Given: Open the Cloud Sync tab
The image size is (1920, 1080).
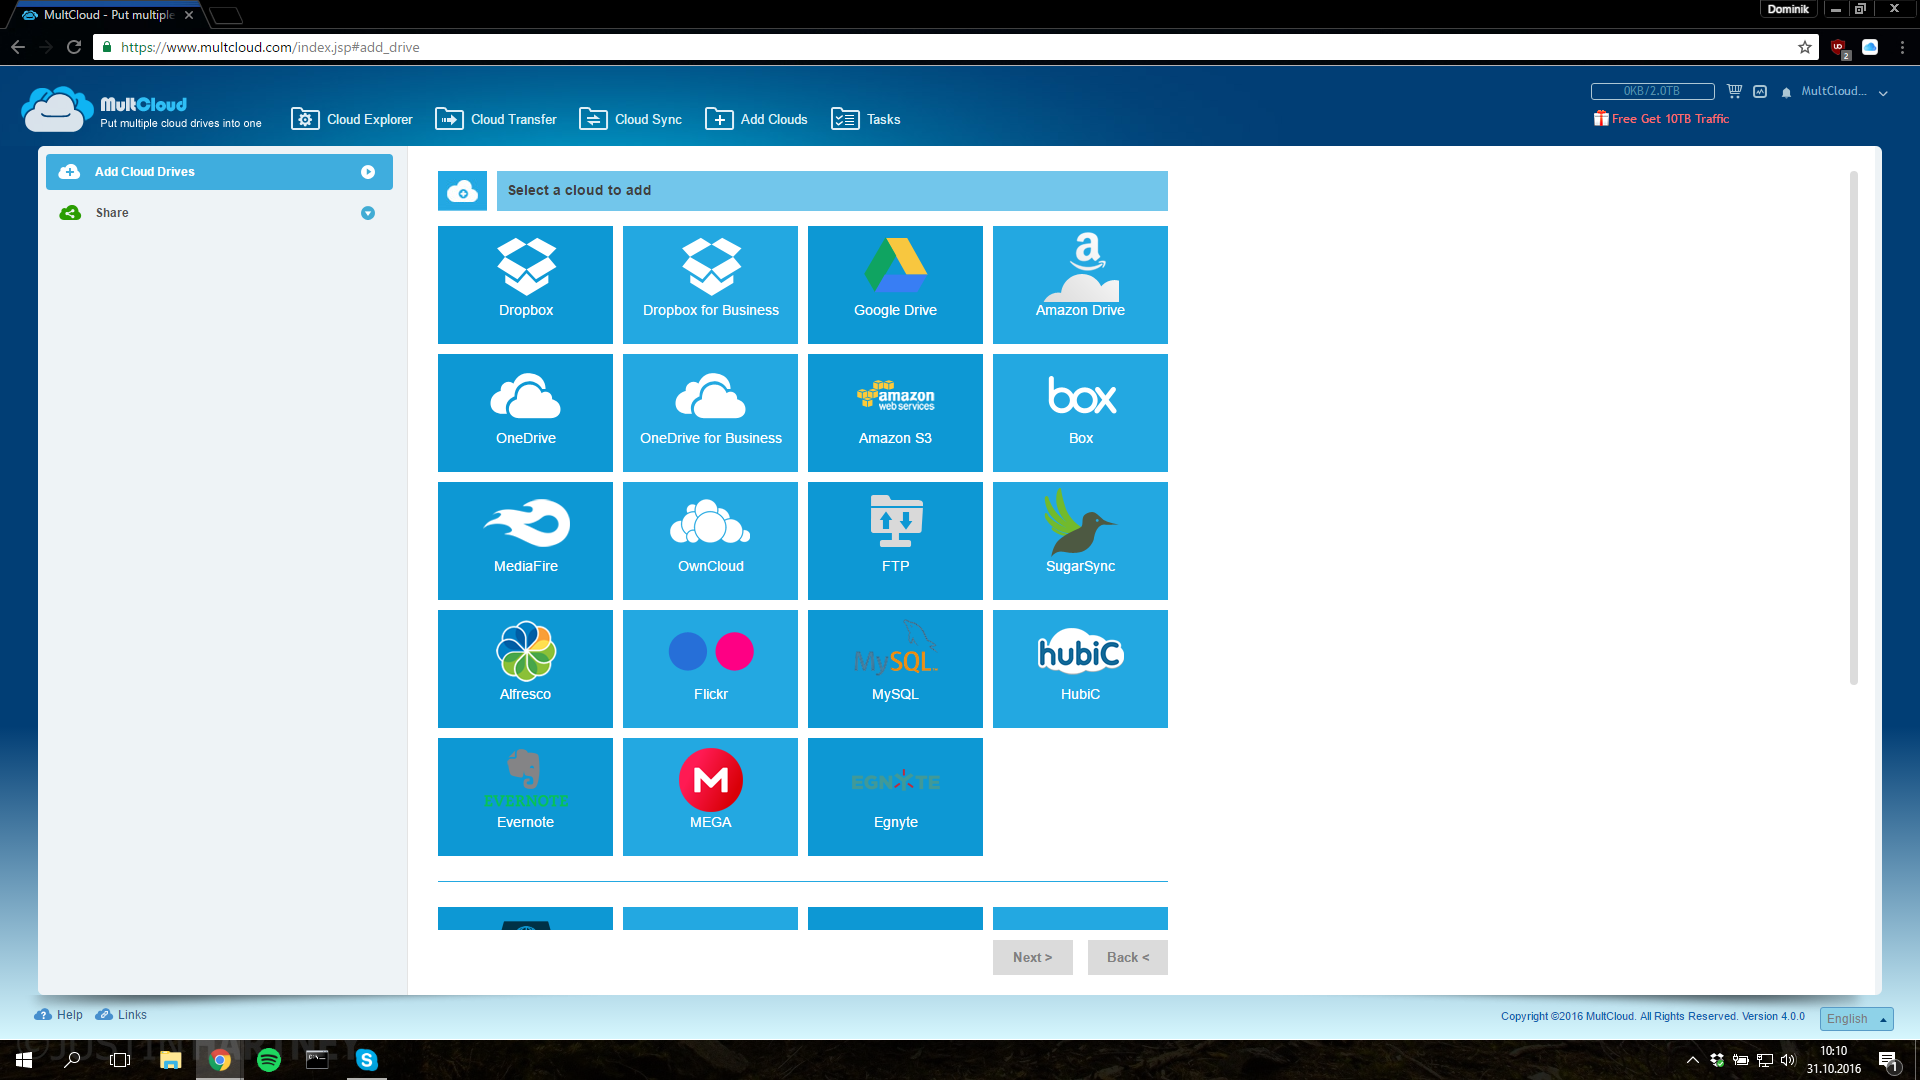Looking at the screenshot, I should click(x=631, y=119).
